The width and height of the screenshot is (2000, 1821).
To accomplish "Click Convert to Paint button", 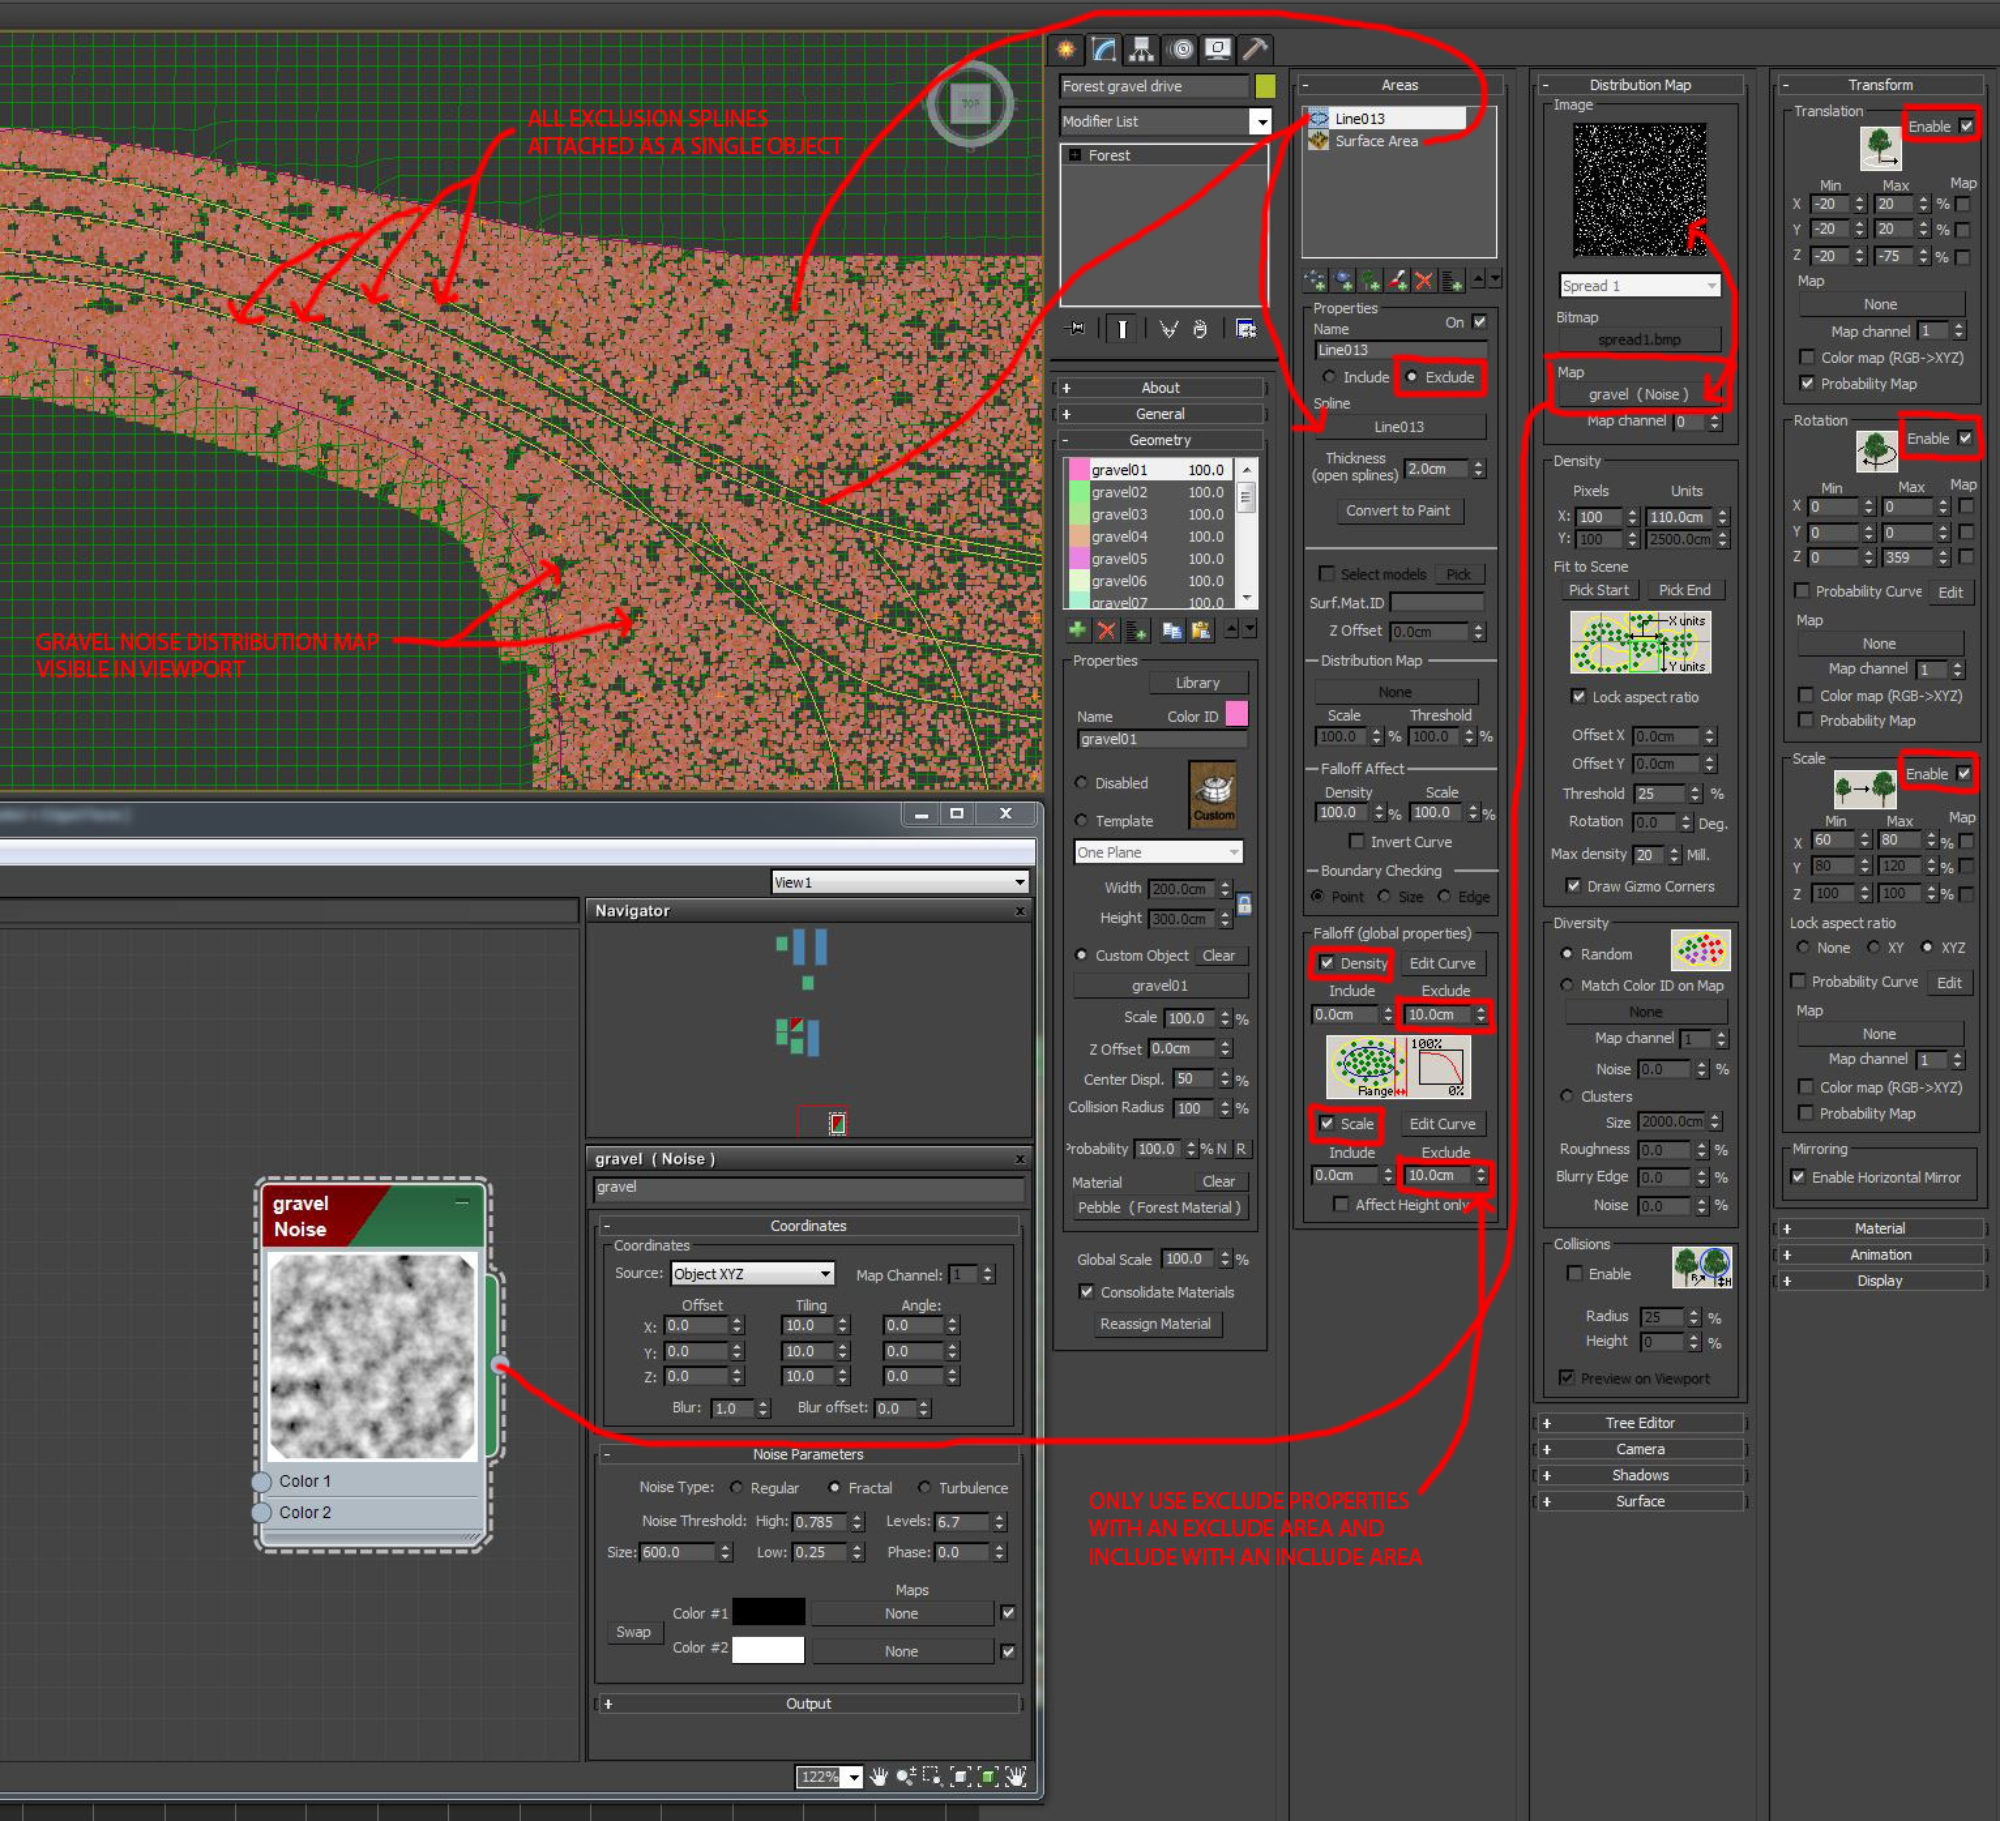I will (1398, 510).
